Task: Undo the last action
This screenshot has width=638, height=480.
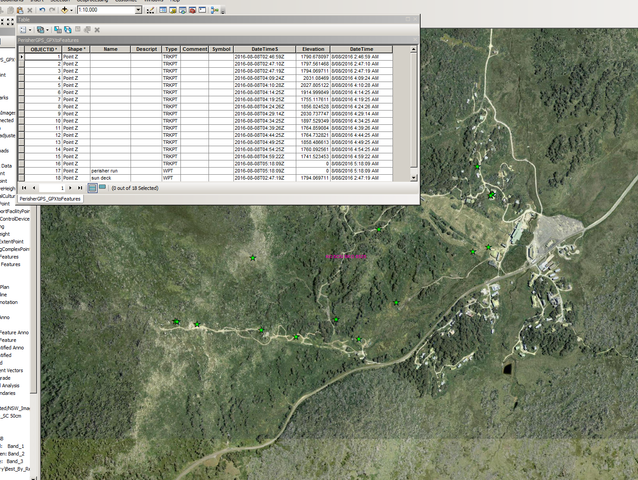Action: tap(42, 10)
